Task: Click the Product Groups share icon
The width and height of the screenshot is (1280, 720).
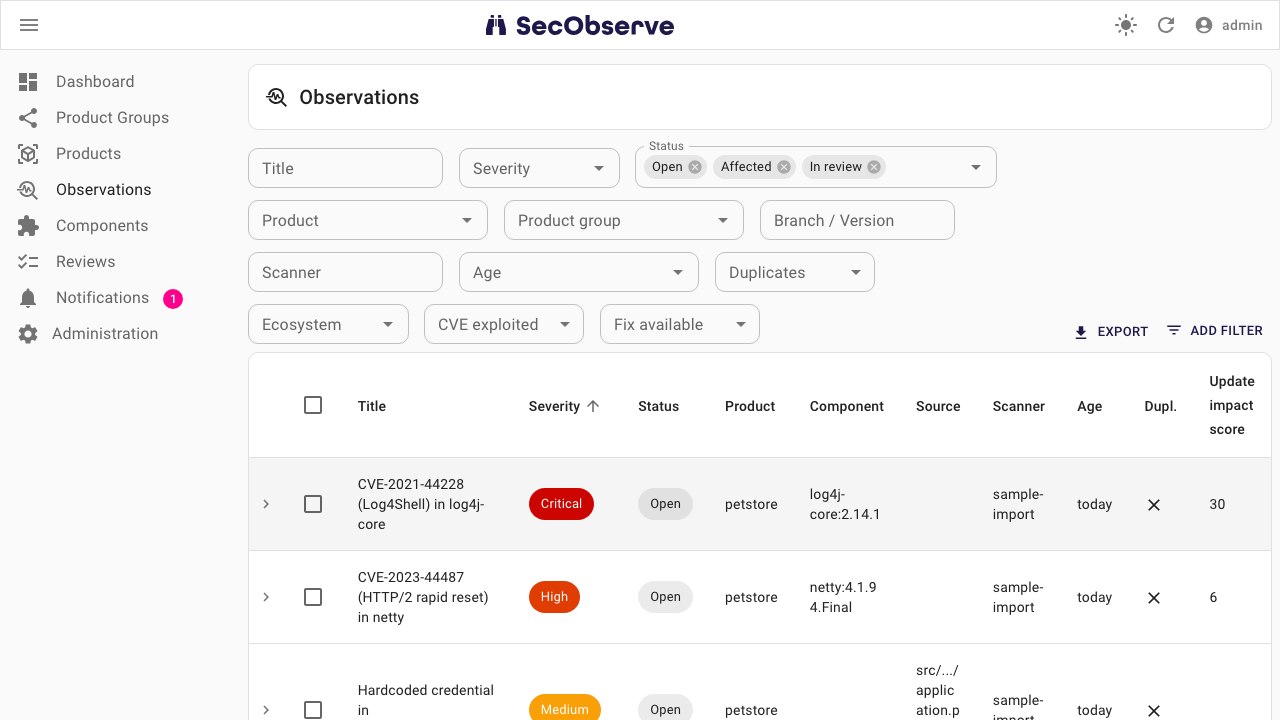Action: point(28,118)
